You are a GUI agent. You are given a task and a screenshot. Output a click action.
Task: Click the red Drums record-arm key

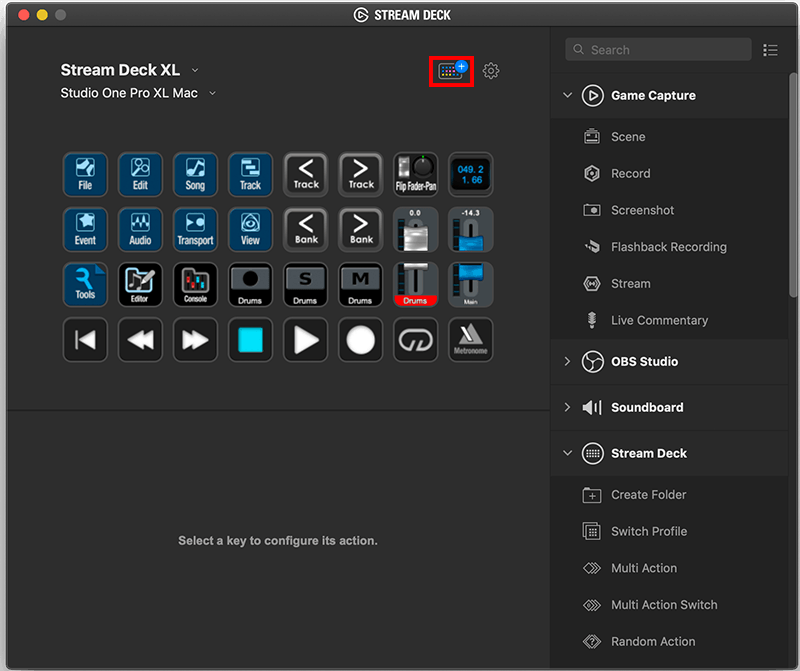pyautogui.click(x=415, y=284)
